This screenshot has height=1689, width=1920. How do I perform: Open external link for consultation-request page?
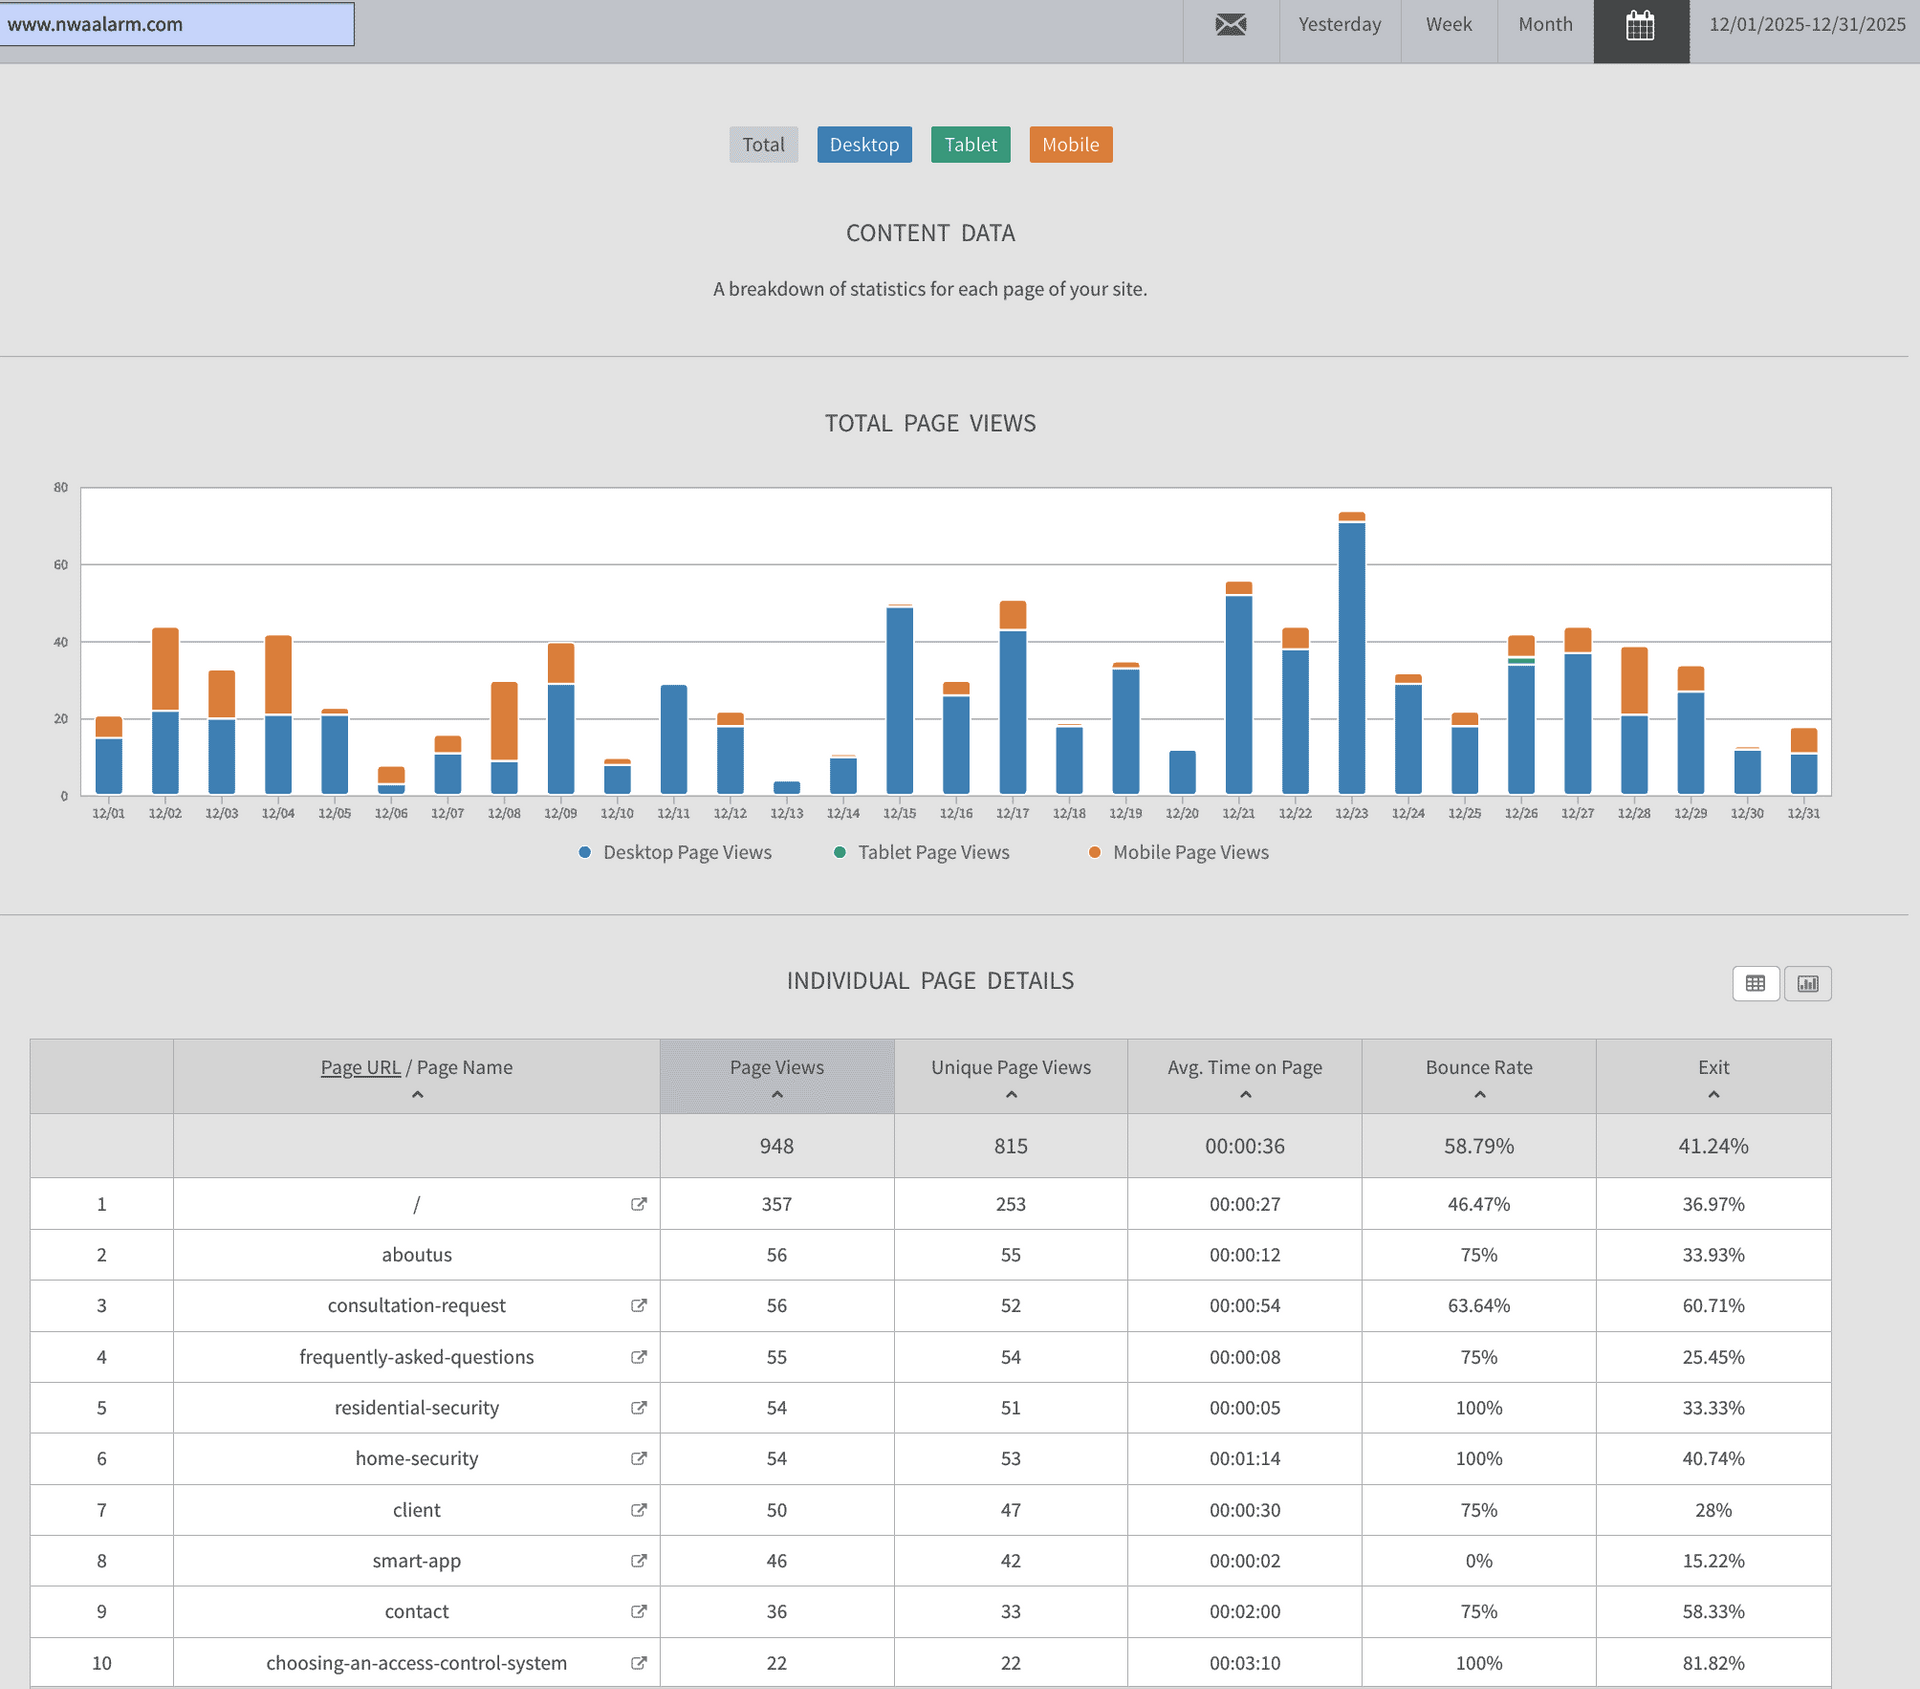(638, 1305)
